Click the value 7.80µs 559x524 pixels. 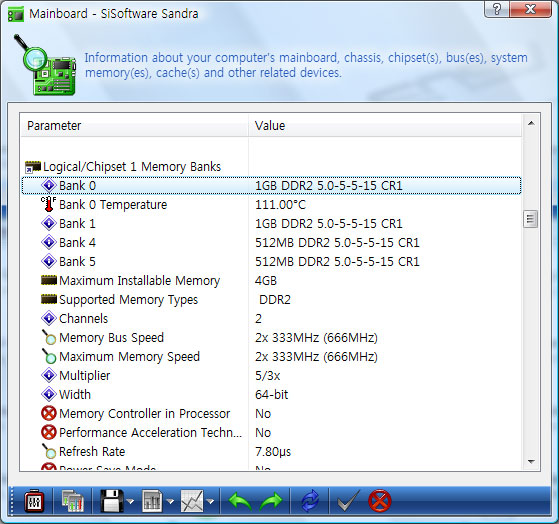tap(273, 452)
